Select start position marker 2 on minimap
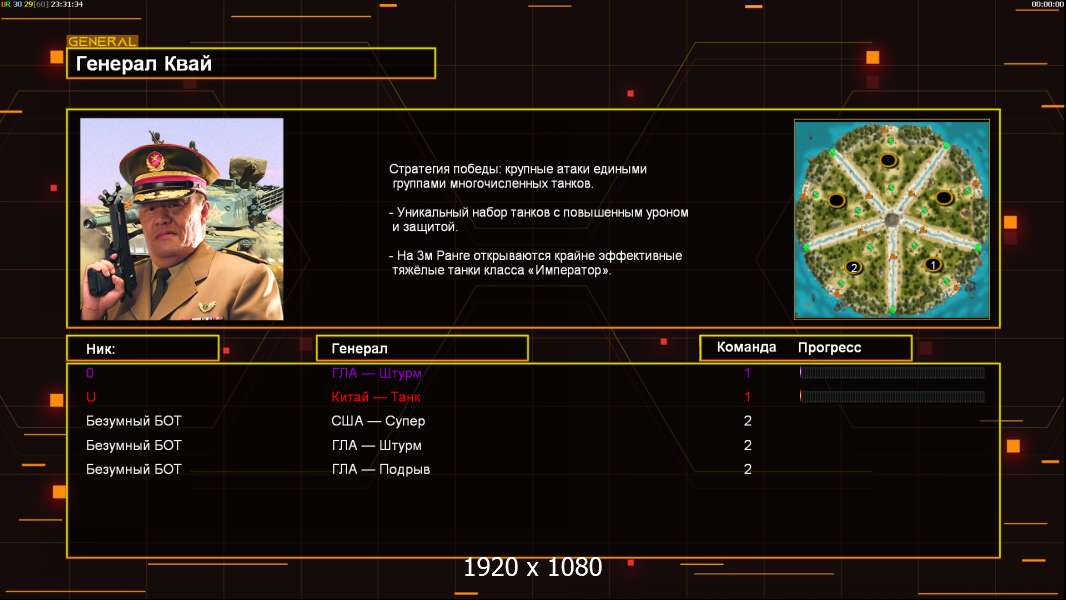 click(x=854, y=267)
